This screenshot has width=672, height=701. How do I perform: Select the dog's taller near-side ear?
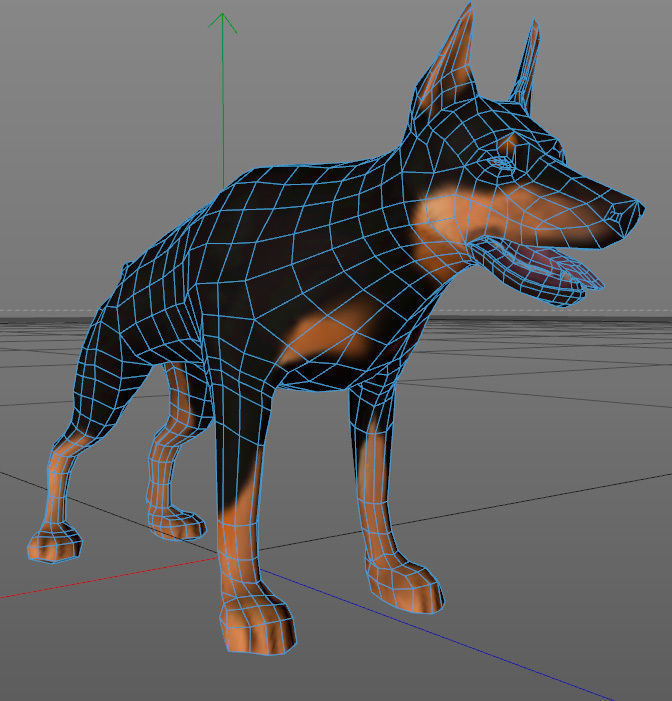445,67
